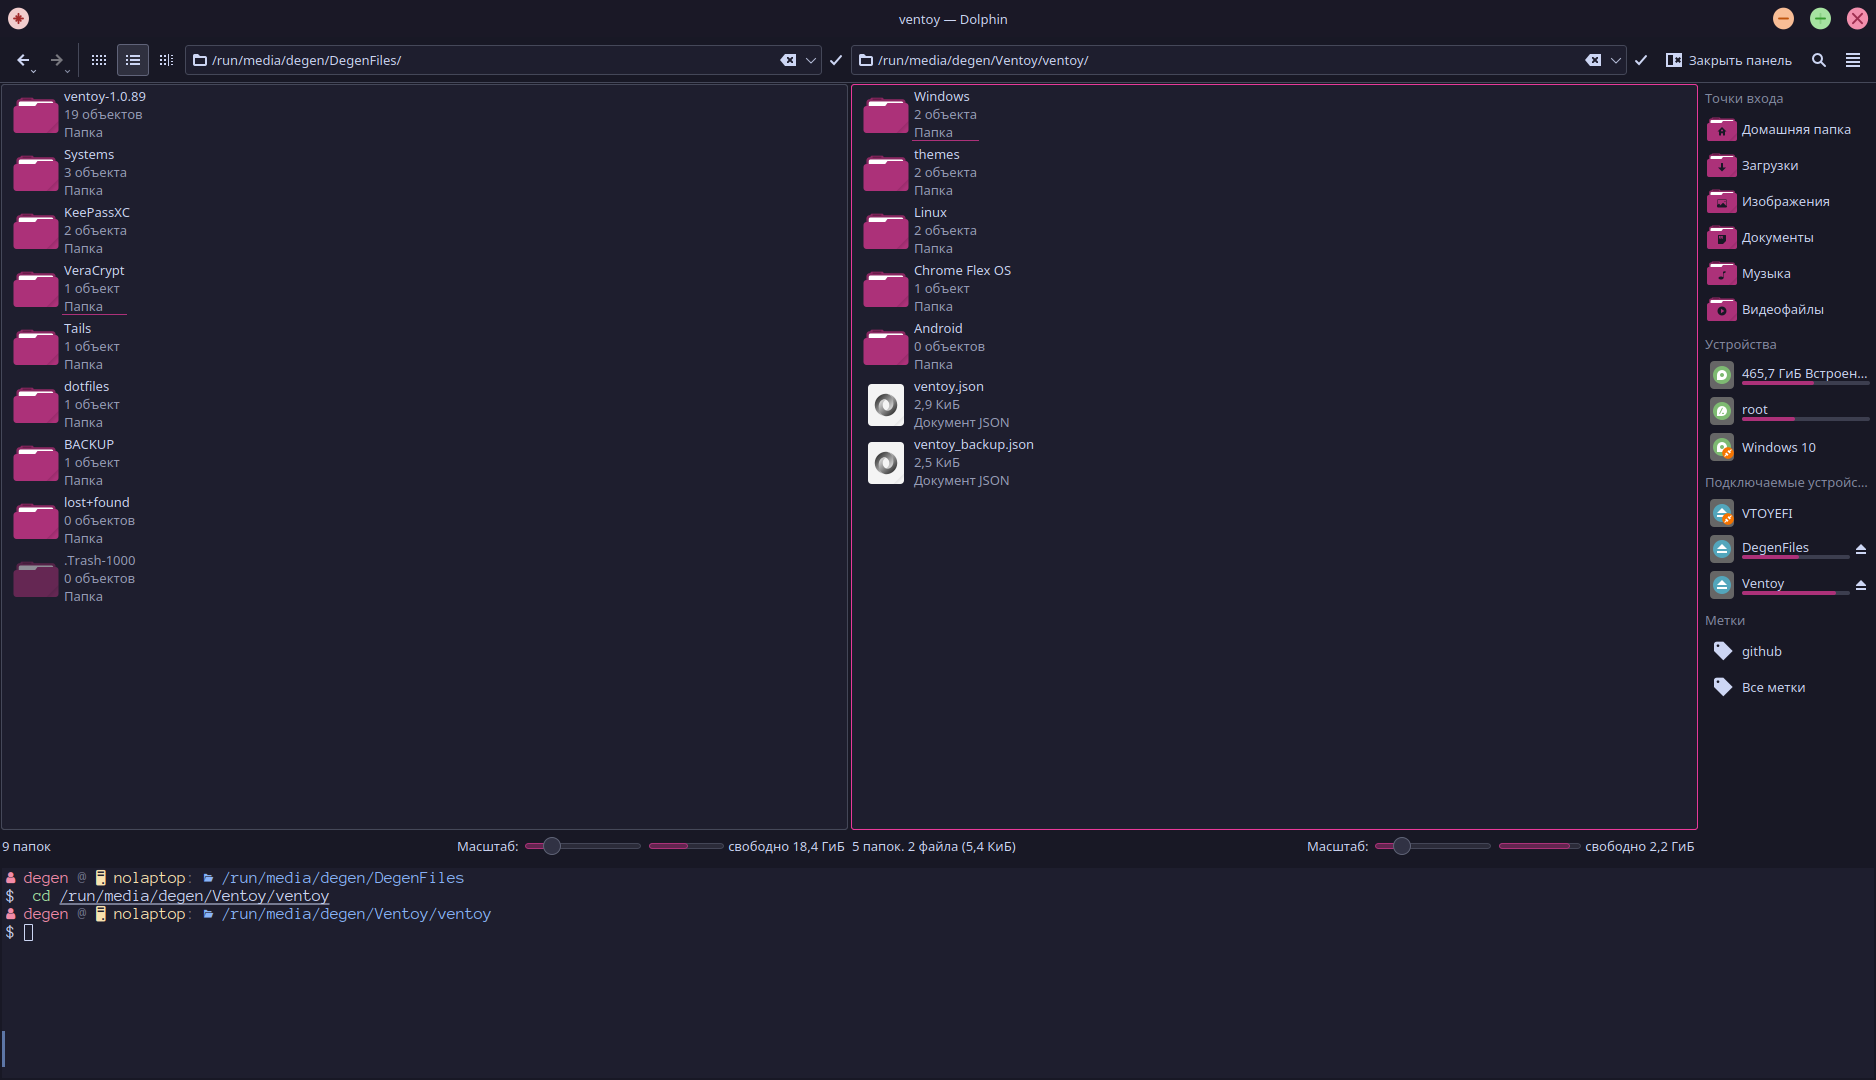Eject the Ventoy device
This screenshot has height=1080, width=1876.
tap(1861, 585)
